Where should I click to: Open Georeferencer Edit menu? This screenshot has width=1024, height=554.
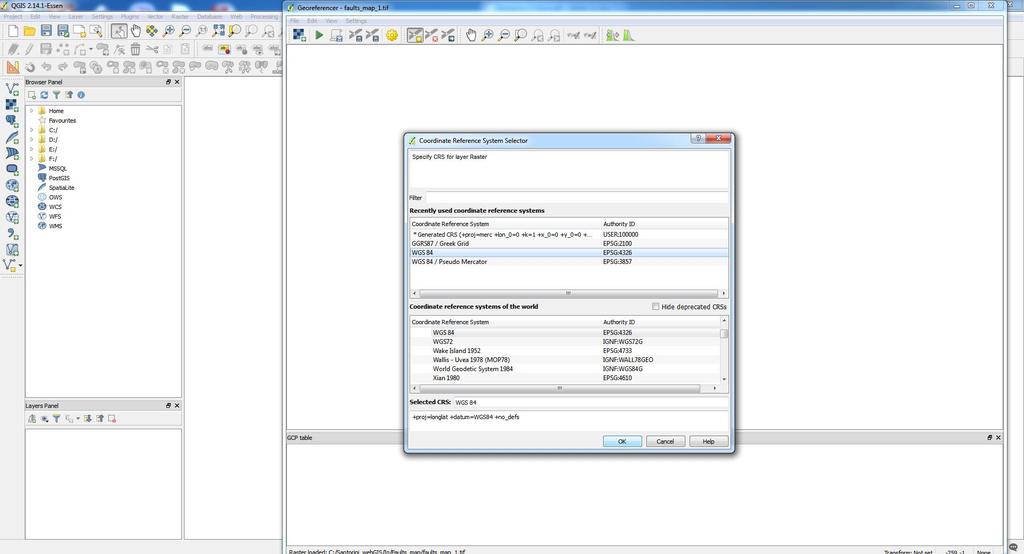tap(312, 21)
